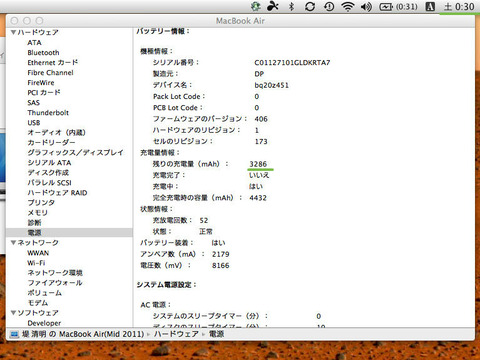Click the remaining charge value 3286
Image resolution: width=480 pixels, height=360 pixels.
click(258, 164)
